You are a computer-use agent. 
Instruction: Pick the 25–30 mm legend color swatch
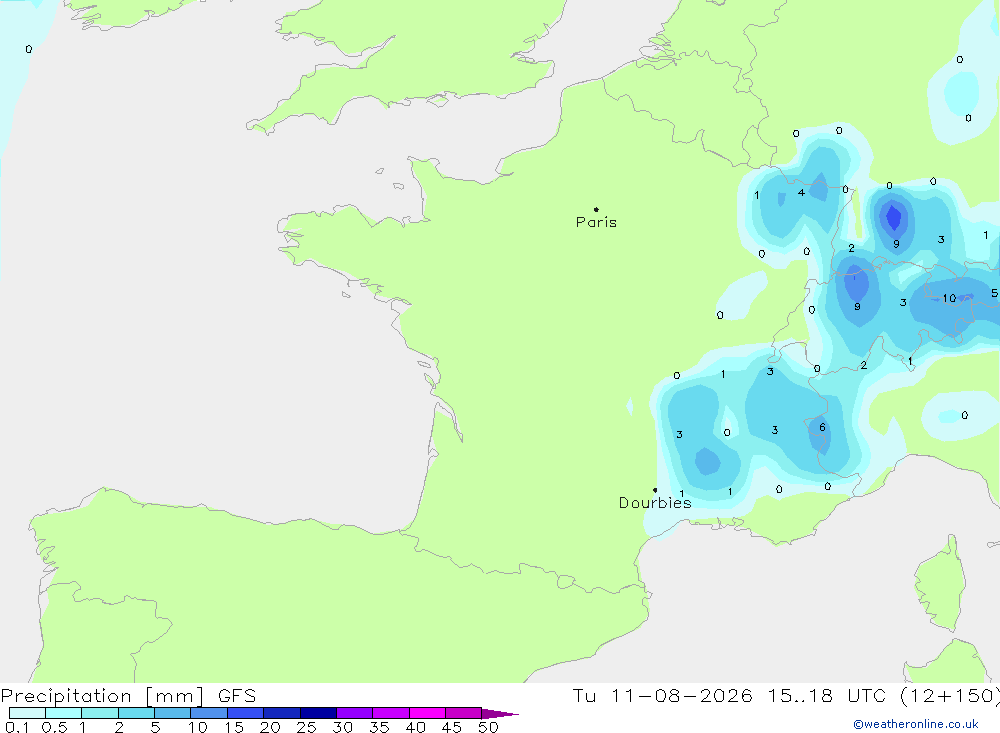tap(318, 713)
